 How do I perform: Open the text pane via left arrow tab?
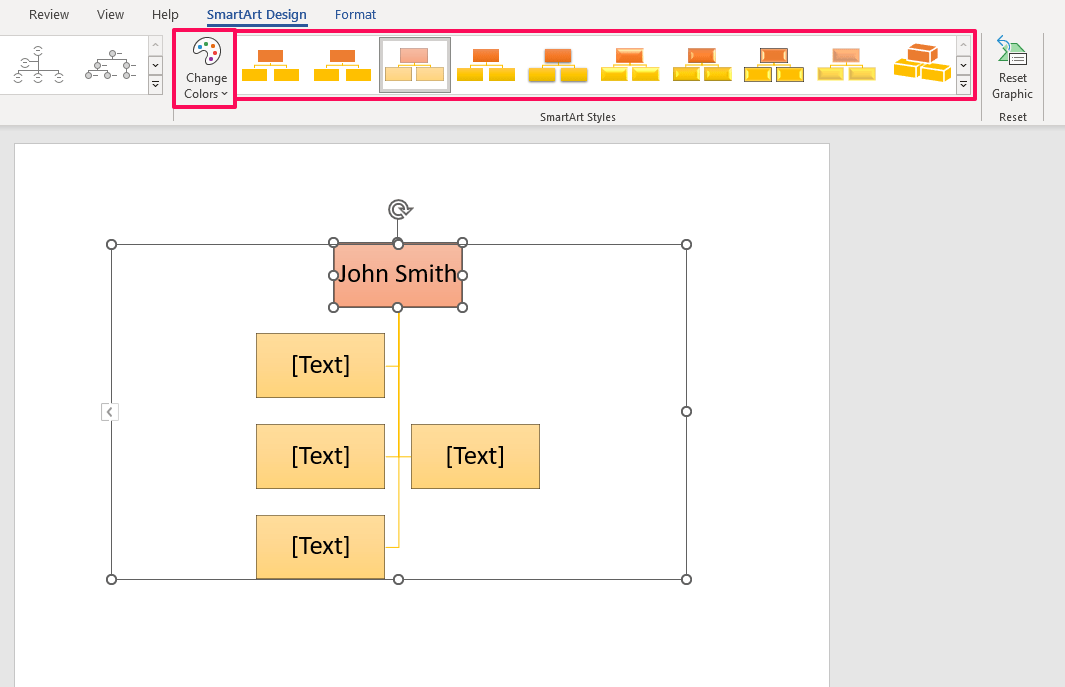pos(110,412)
